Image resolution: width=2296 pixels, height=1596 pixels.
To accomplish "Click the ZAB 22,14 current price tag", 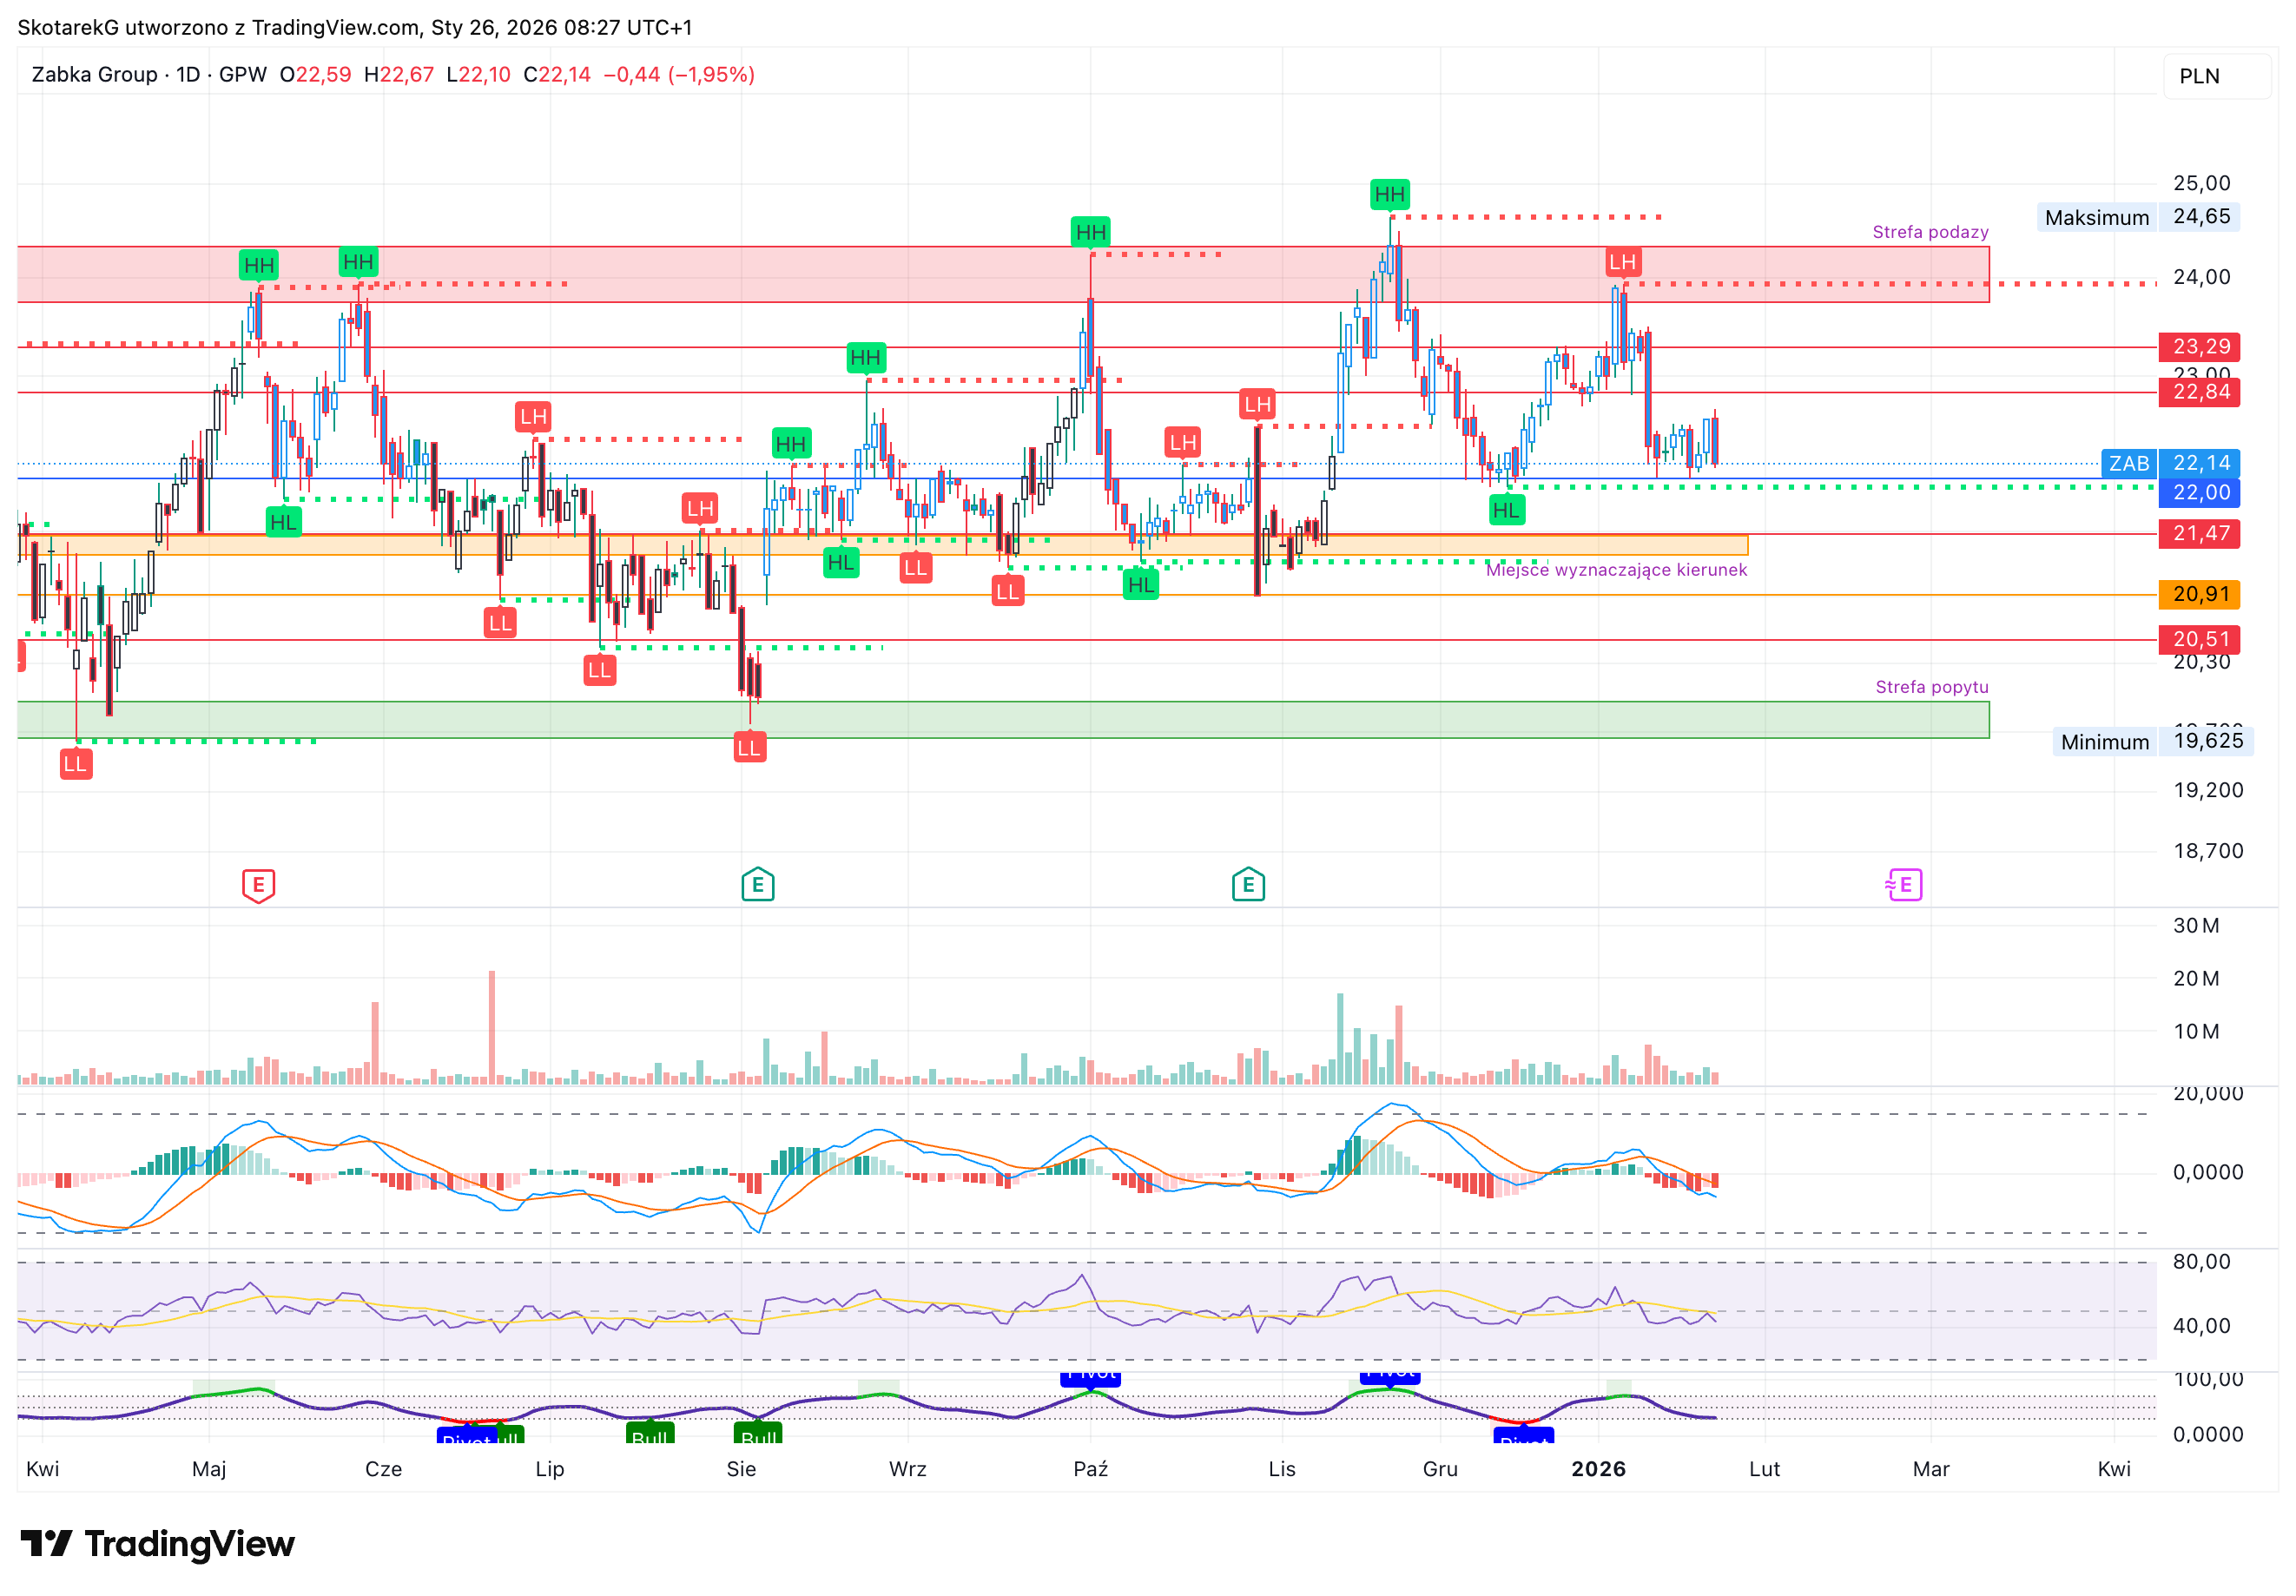I will [2170, 463].
